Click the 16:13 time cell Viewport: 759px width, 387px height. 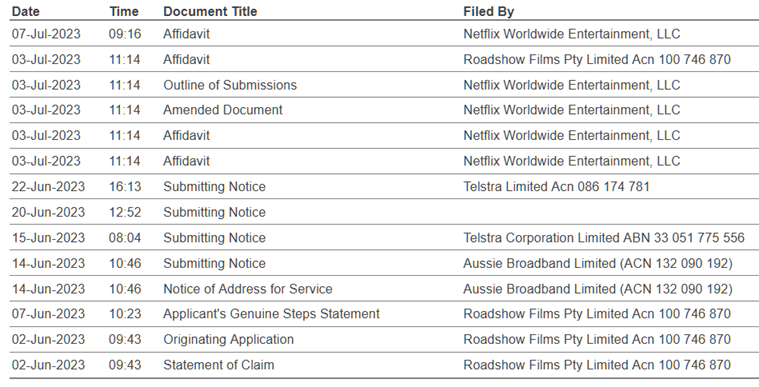tap(125, 187)
